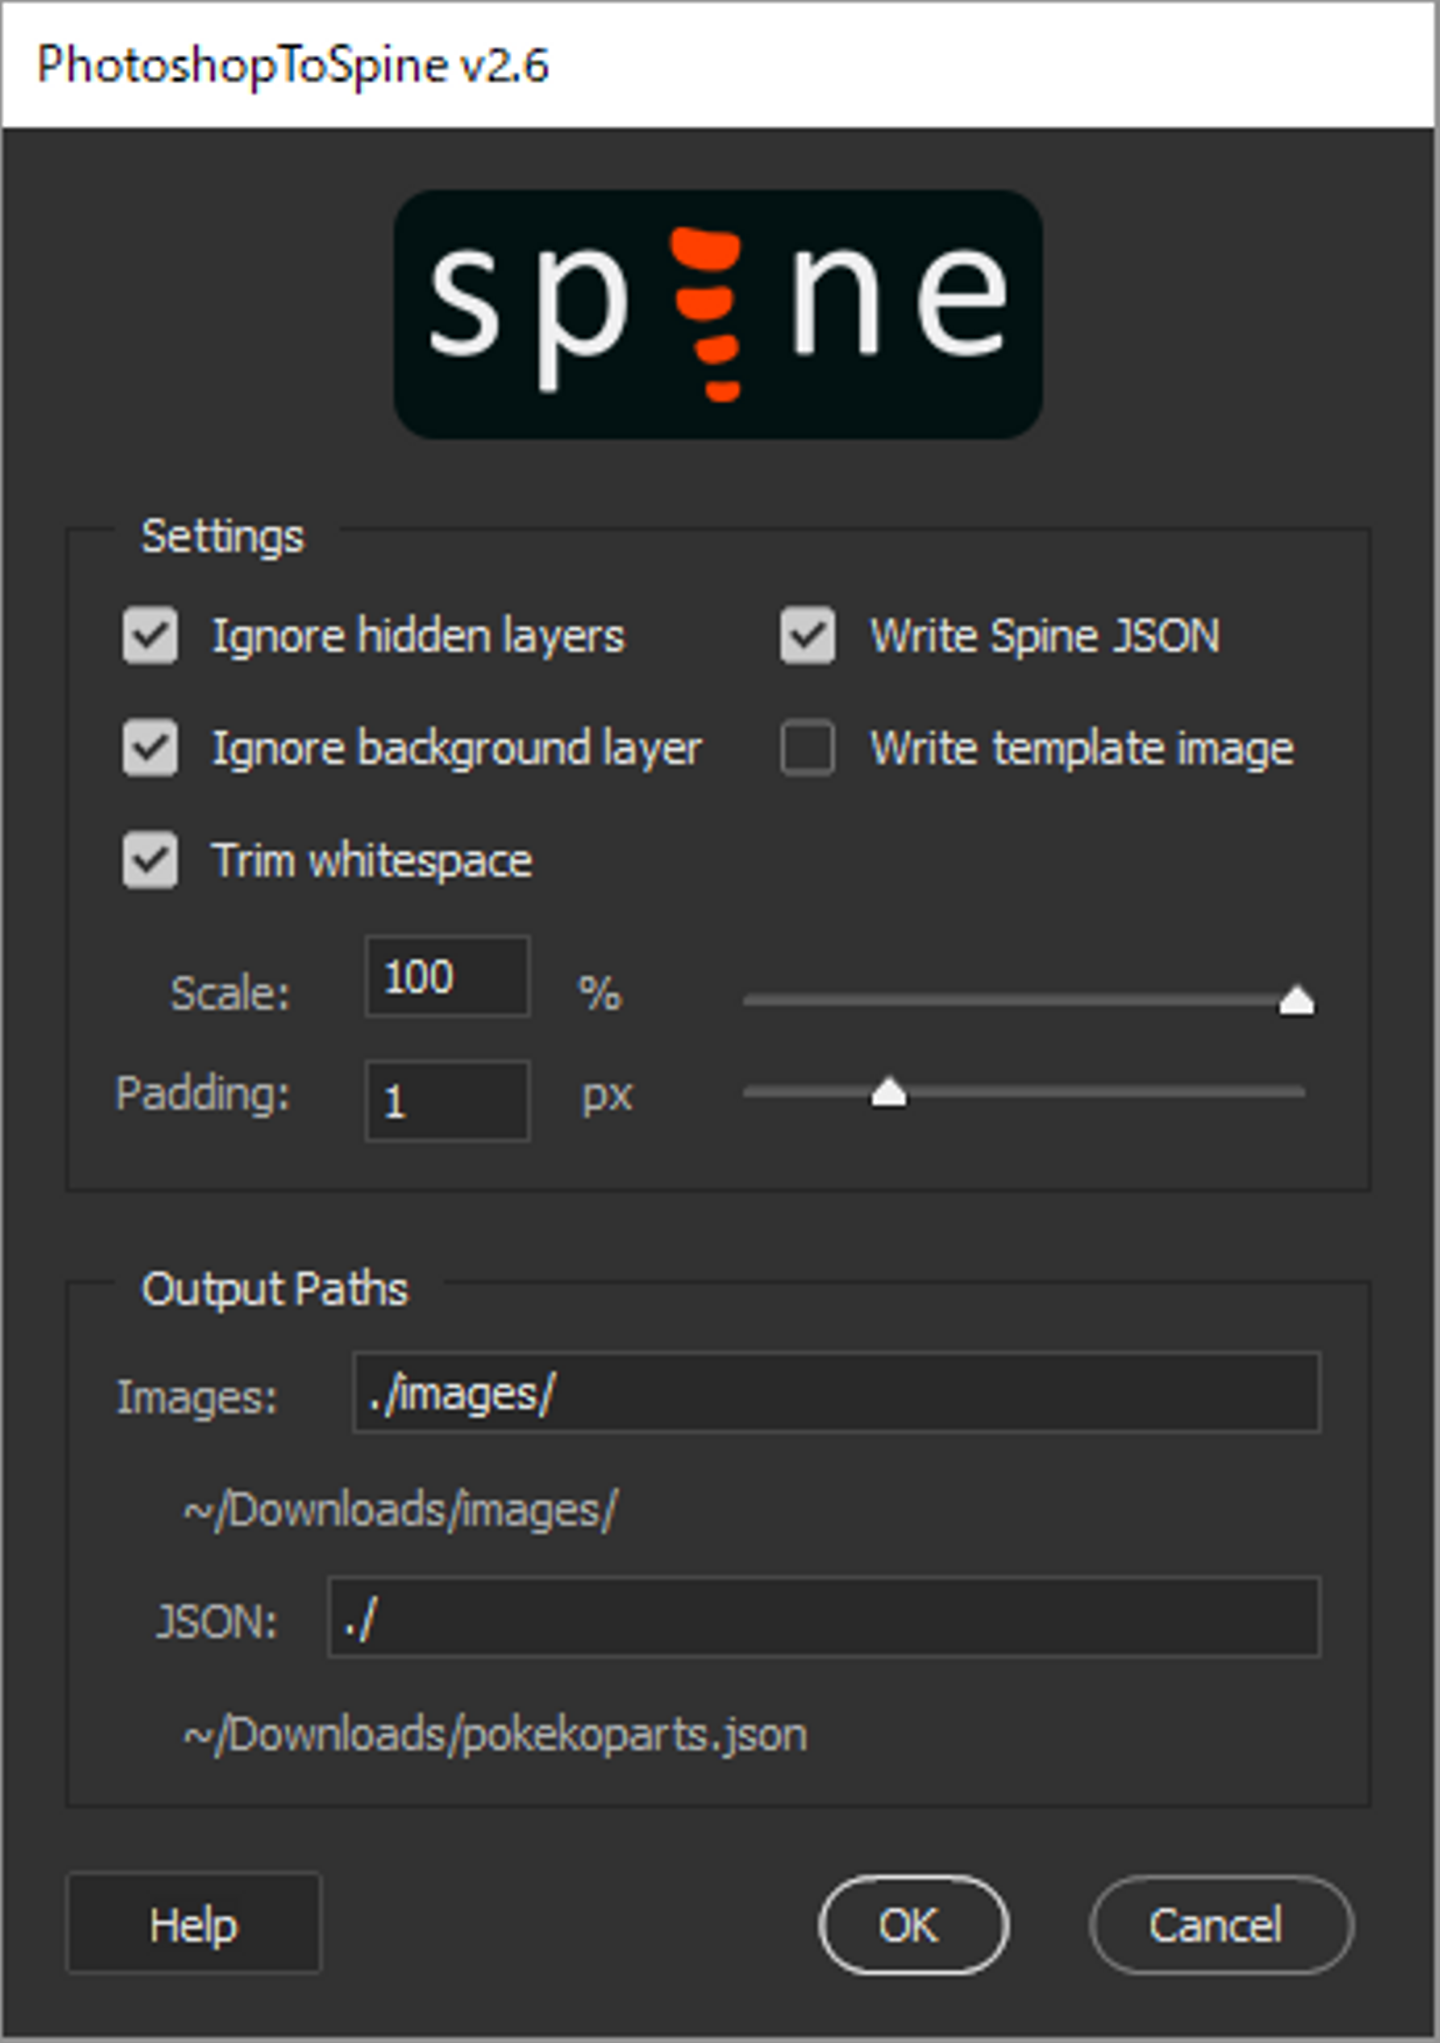Image resolution: width=1440 pixels, height=2043 pixels.
Task: Click the Settings group label
Action: click(222, 536)
